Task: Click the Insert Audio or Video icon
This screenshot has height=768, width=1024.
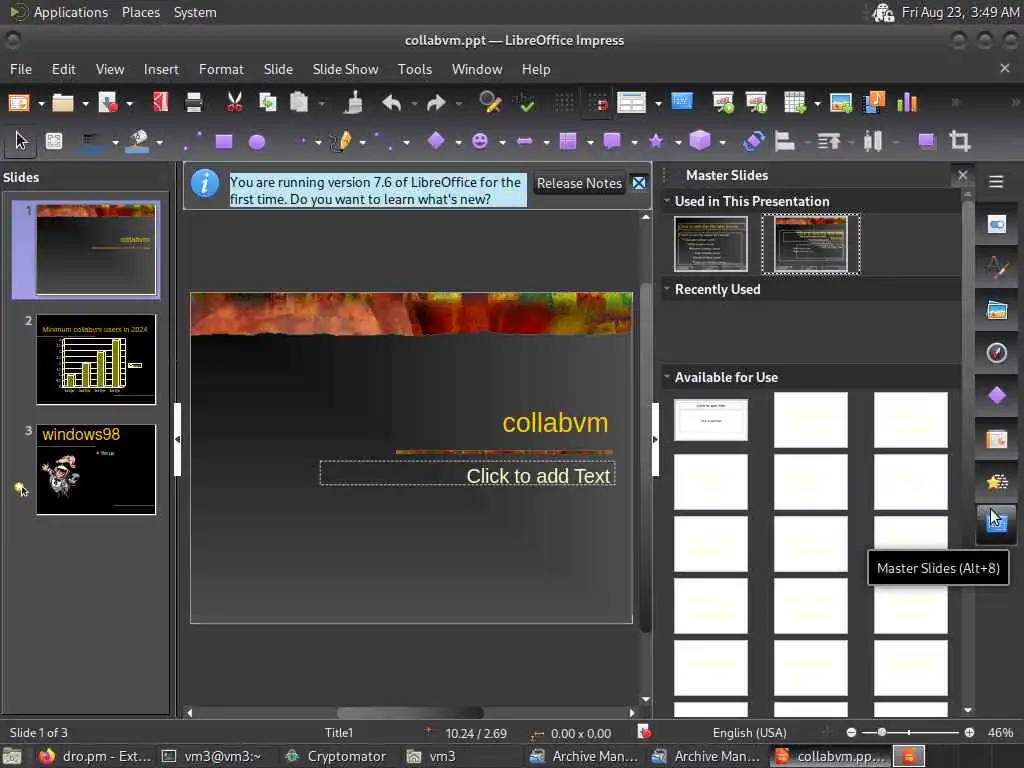Action: coord(874,103)
